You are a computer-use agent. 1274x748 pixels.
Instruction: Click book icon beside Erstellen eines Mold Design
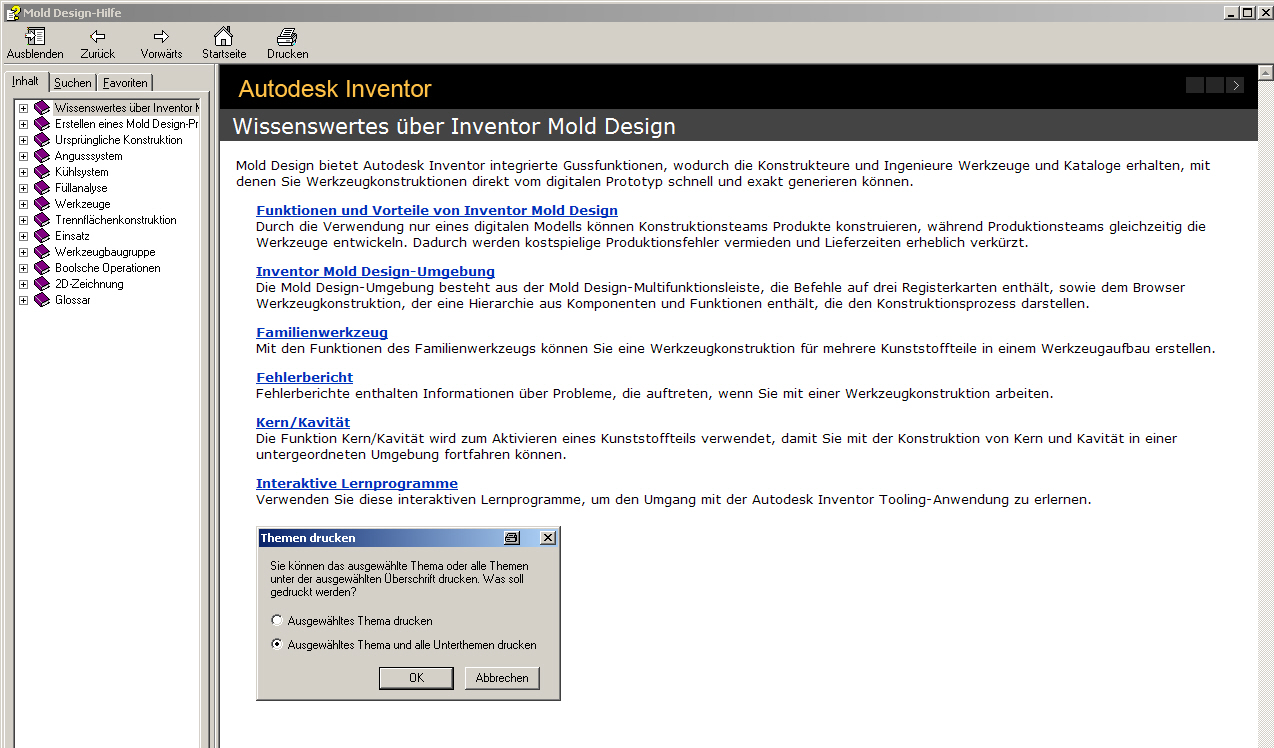[x=41, y=124]
